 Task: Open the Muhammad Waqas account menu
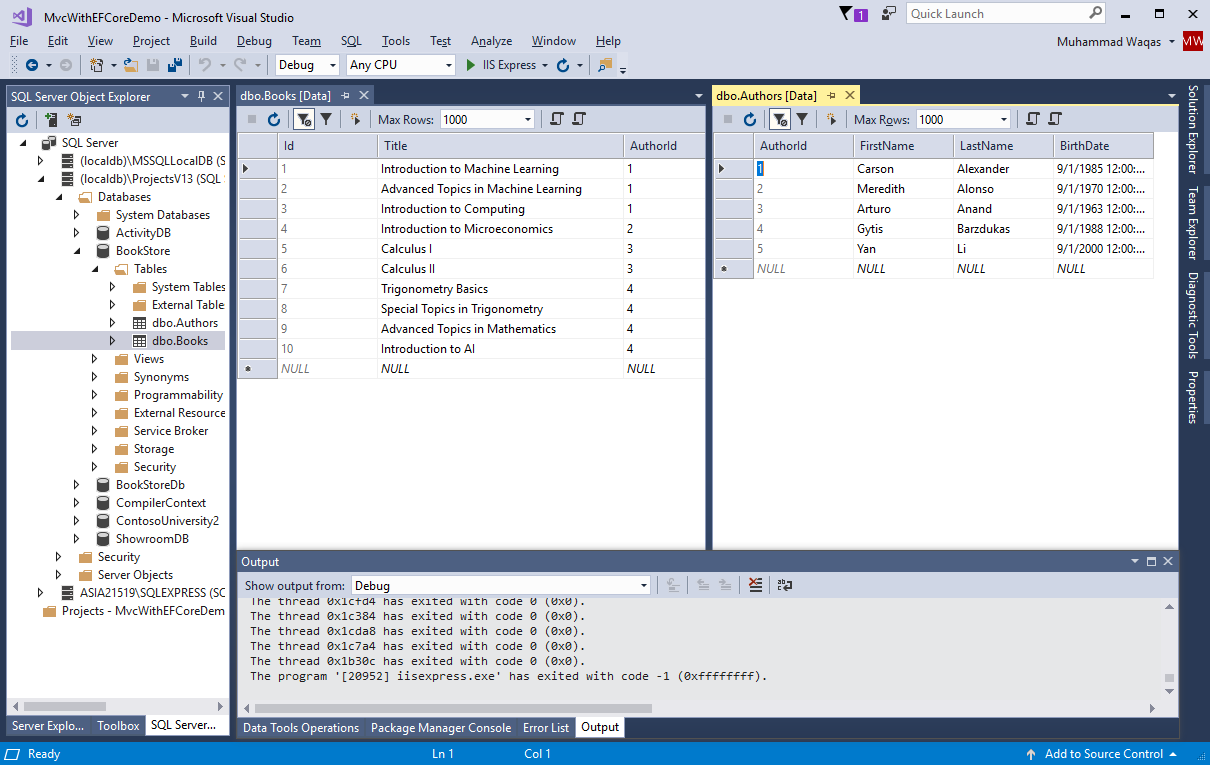coord(1116,41)
